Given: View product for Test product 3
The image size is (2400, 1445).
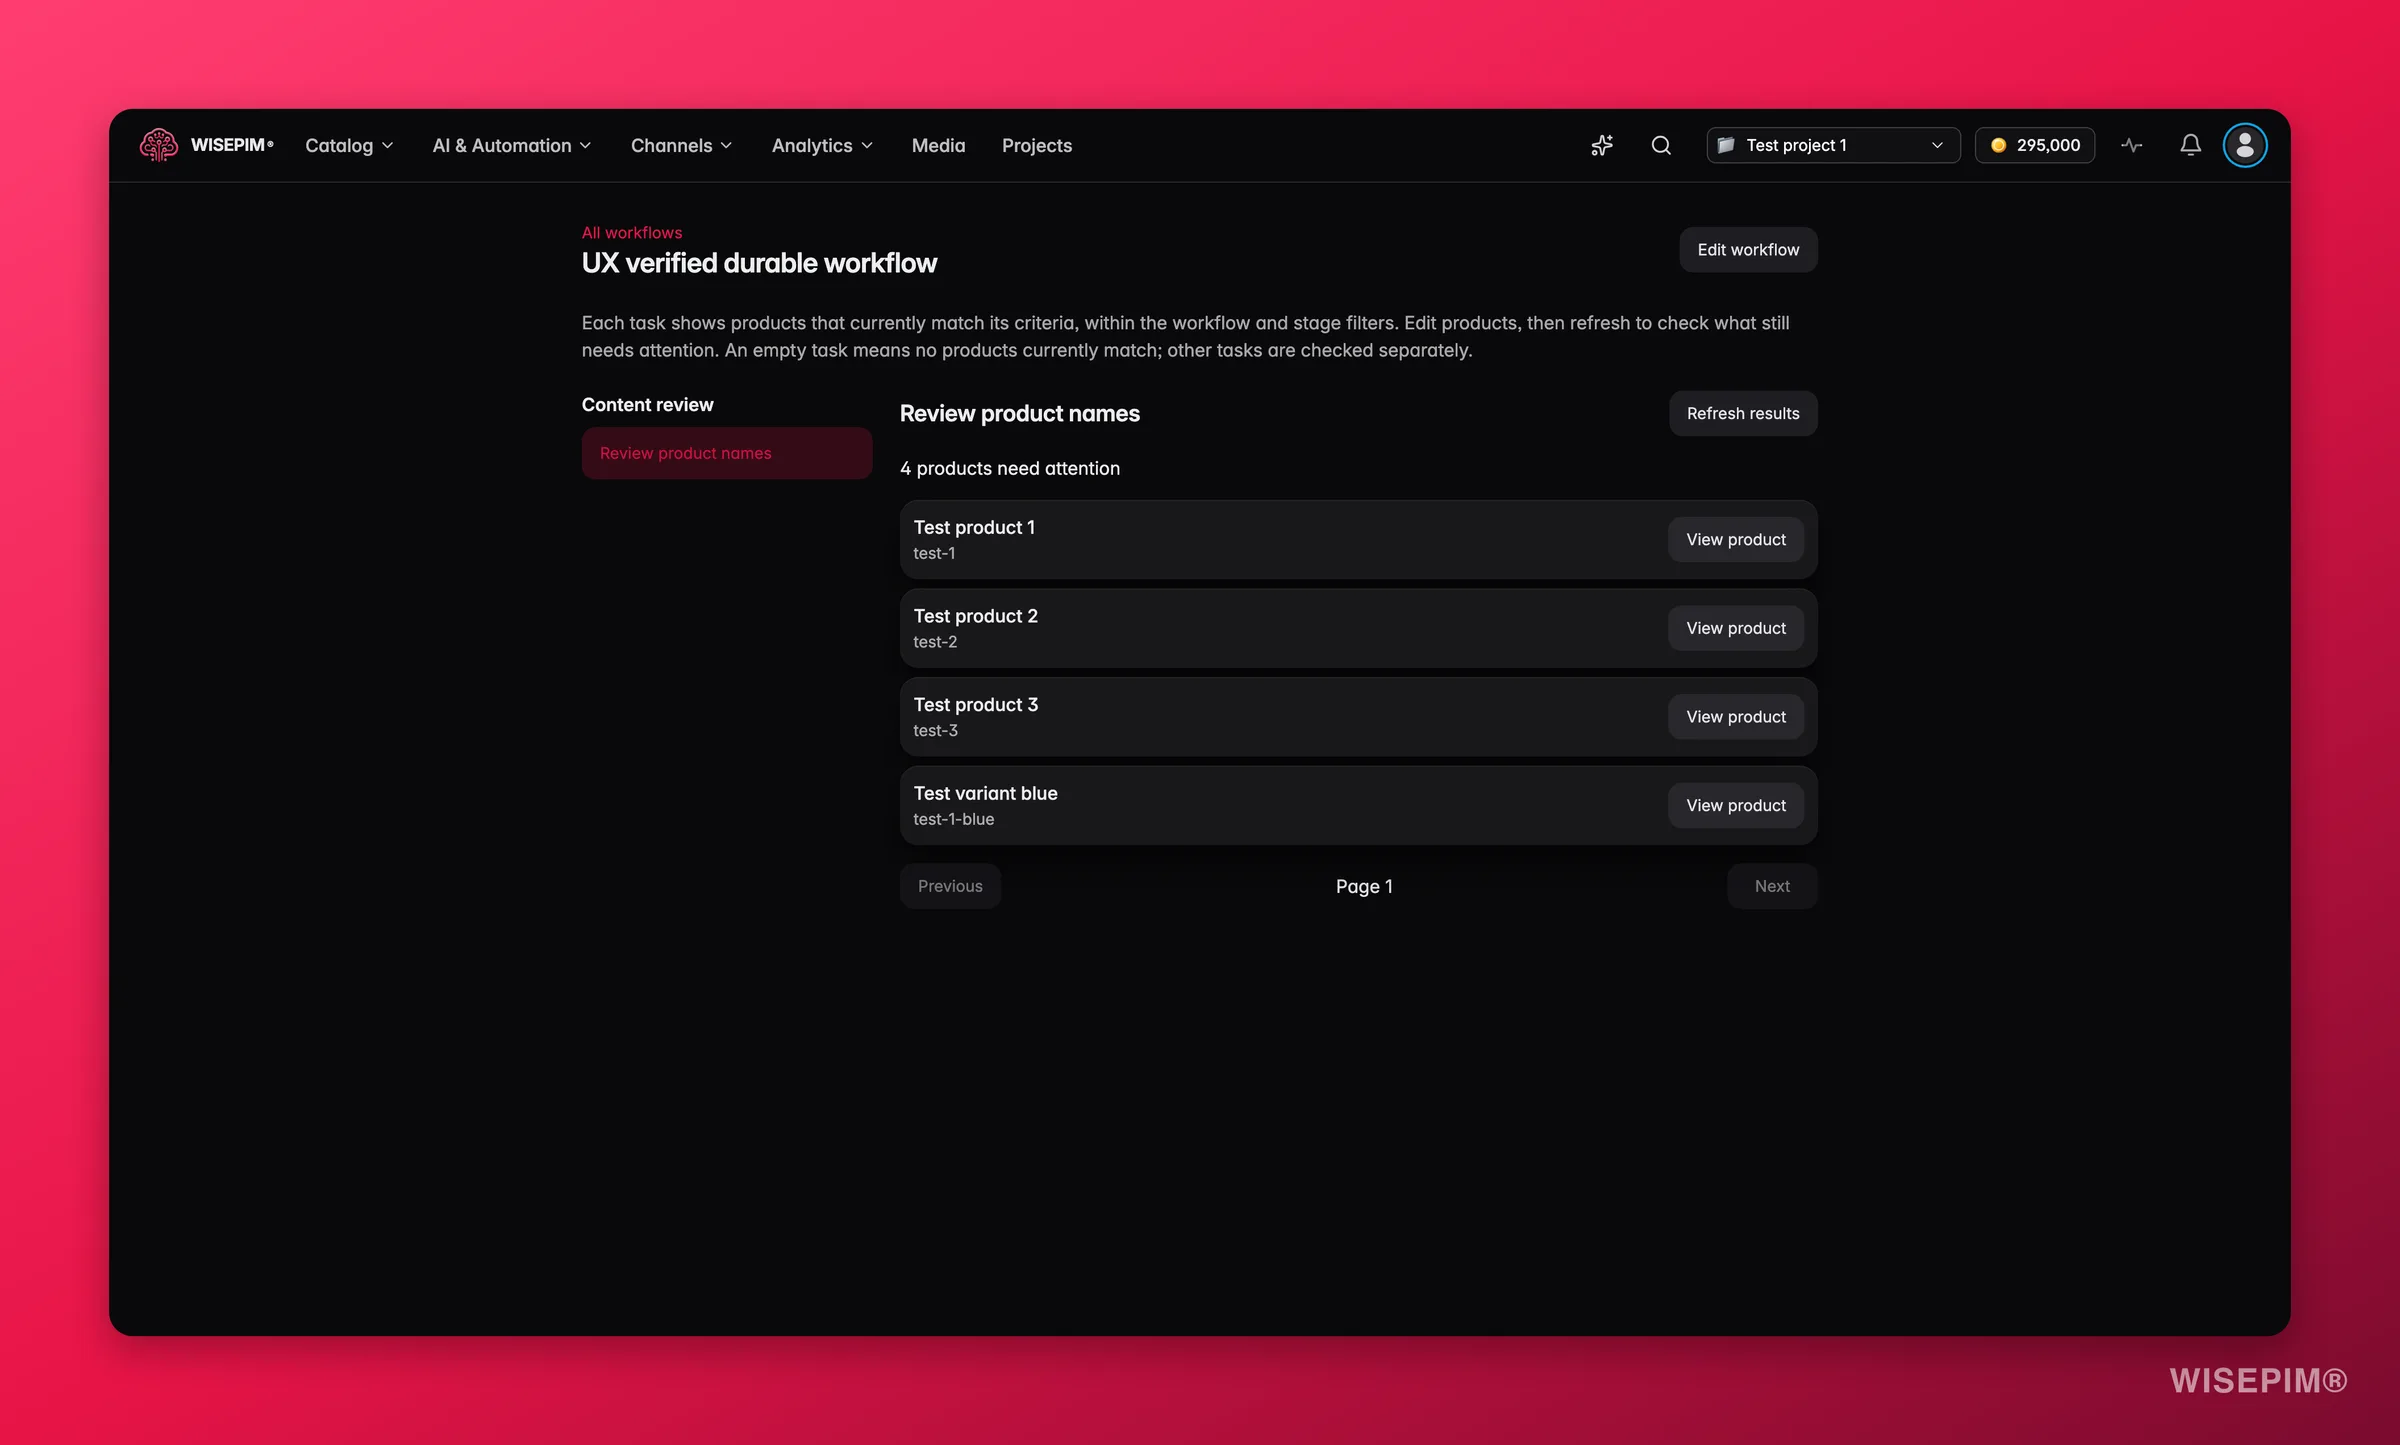Looking at the screenshot, I should point(1736,716).
